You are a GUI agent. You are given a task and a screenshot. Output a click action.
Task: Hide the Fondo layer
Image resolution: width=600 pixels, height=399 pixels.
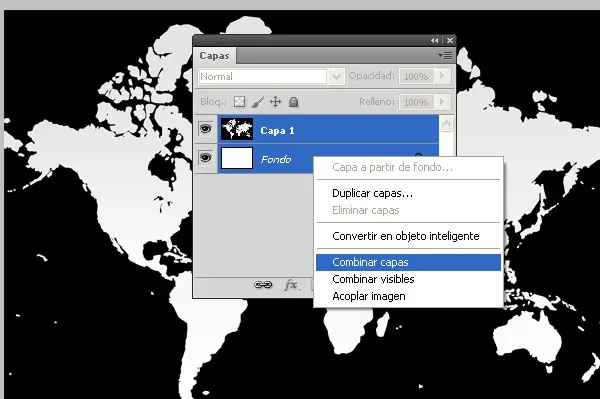pos(206,158)
